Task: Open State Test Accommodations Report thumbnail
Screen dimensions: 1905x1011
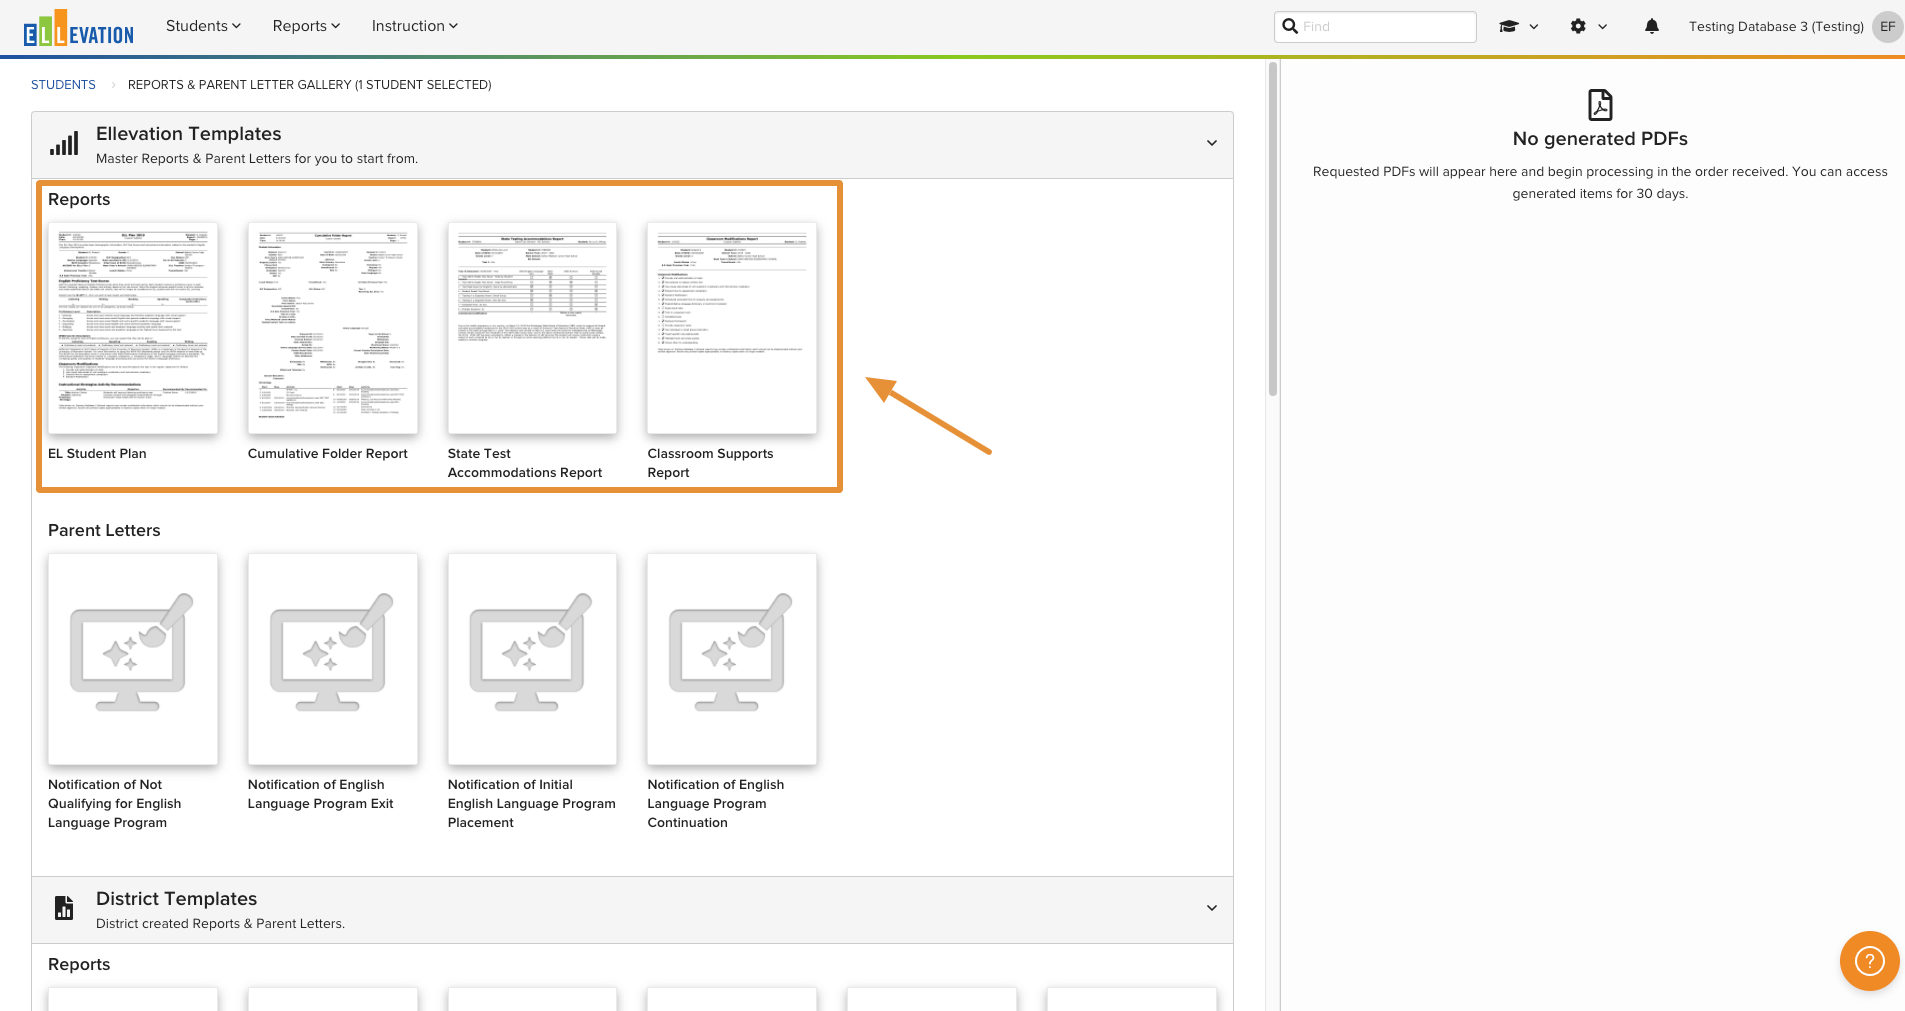Action: point(533,328)
